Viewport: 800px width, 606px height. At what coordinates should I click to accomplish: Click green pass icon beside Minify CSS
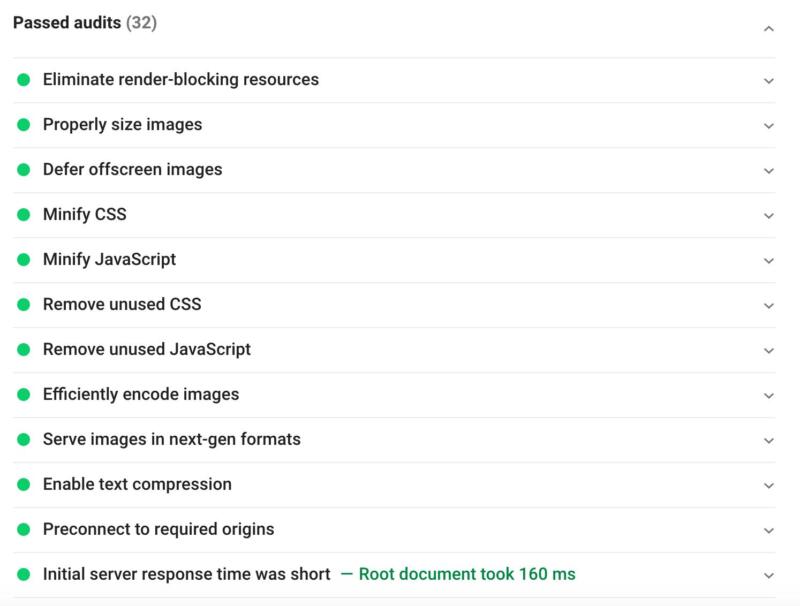[x=24, y=215]
